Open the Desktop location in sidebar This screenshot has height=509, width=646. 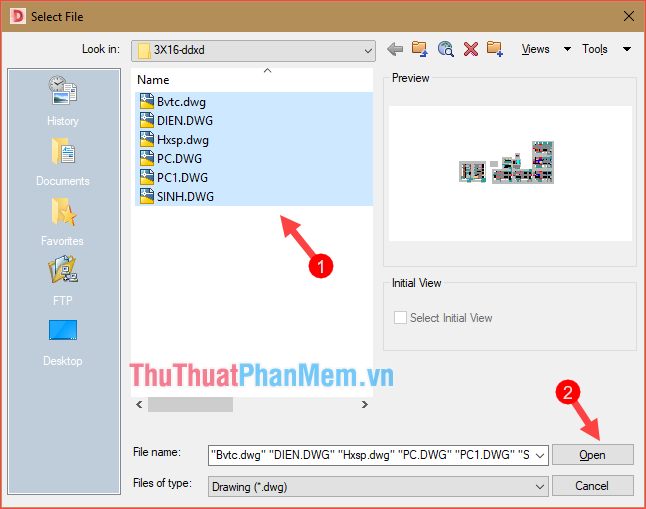[x=63, y=343]
